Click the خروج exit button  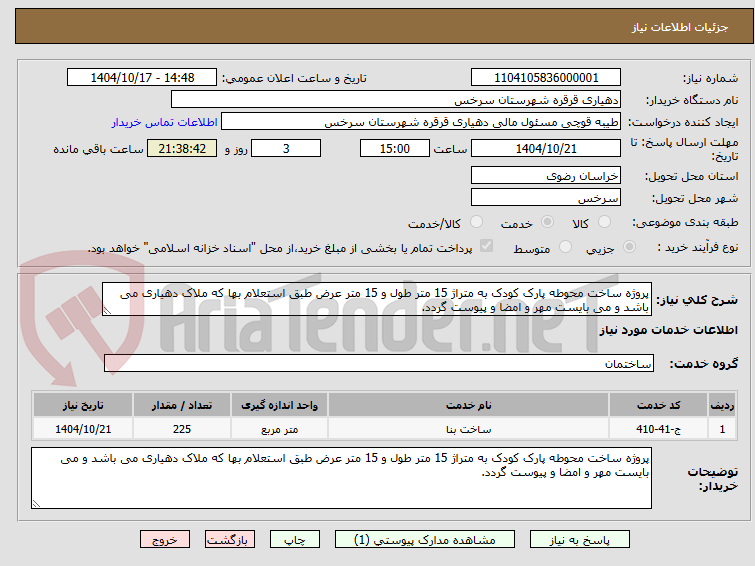(x=165, y=540)
